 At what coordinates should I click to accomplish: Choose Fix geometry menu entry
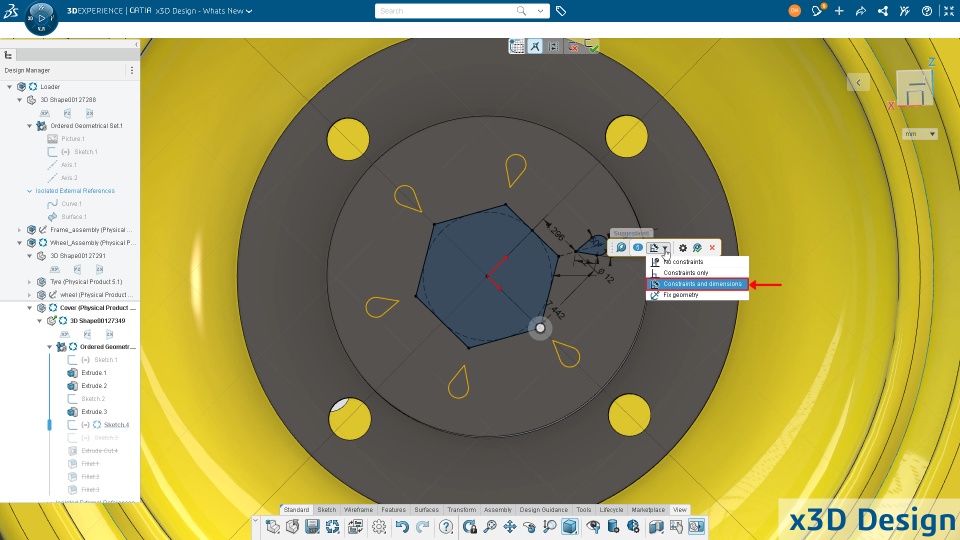coord(698,294)
